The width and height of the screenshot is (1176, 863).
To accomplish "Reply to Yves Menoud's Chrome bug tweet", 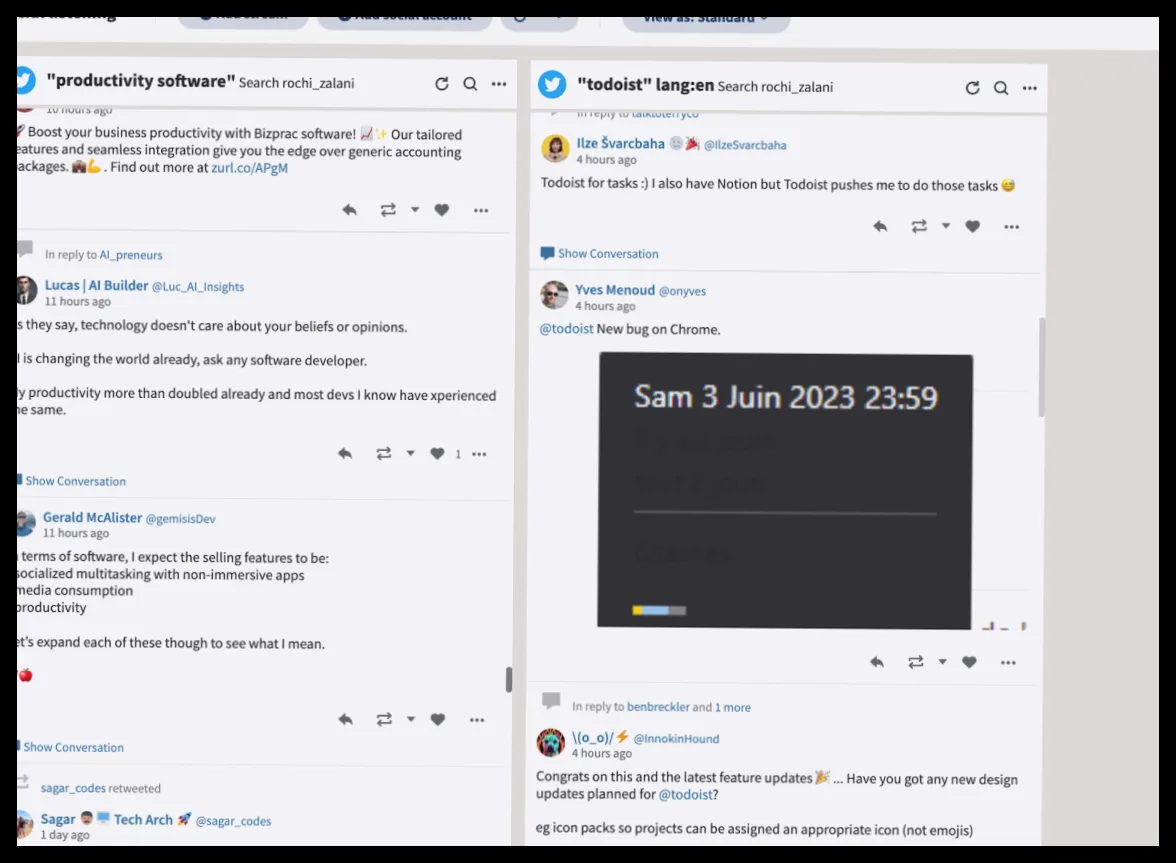I will tap(877, 662).
